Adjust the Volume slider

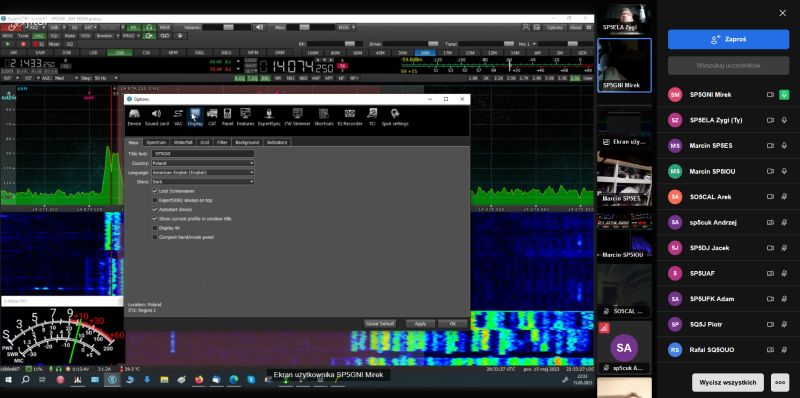point(227,28)
